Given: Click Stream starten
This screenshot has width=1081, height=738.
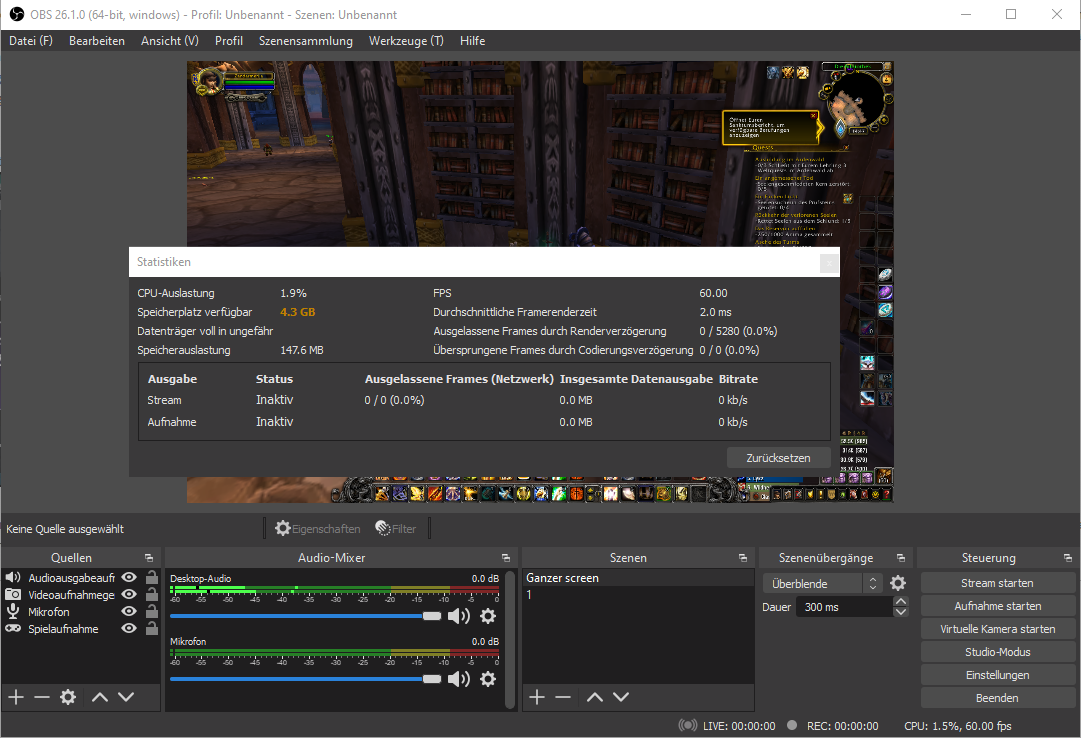Looking at the screenshot, I should tap(997, 584).
